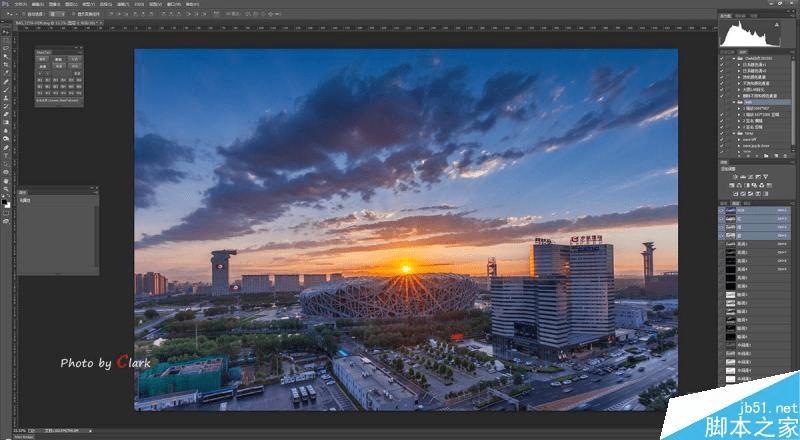Select the Crop tool
800x440 pixels.
click(x=7, y=64)
